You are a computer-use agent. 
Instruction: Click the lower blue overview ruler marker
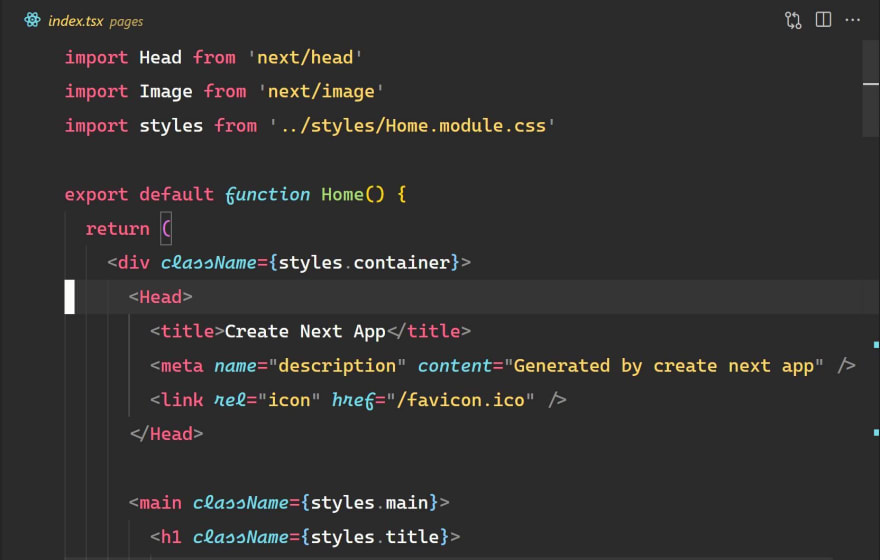pos(876,433)
